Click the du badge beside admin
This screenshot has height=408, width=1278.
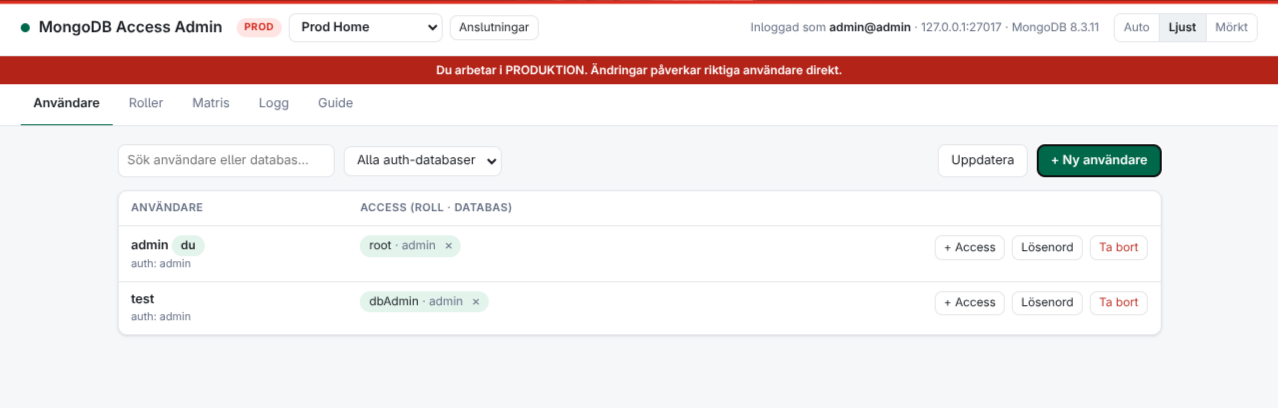click(188, 244)
